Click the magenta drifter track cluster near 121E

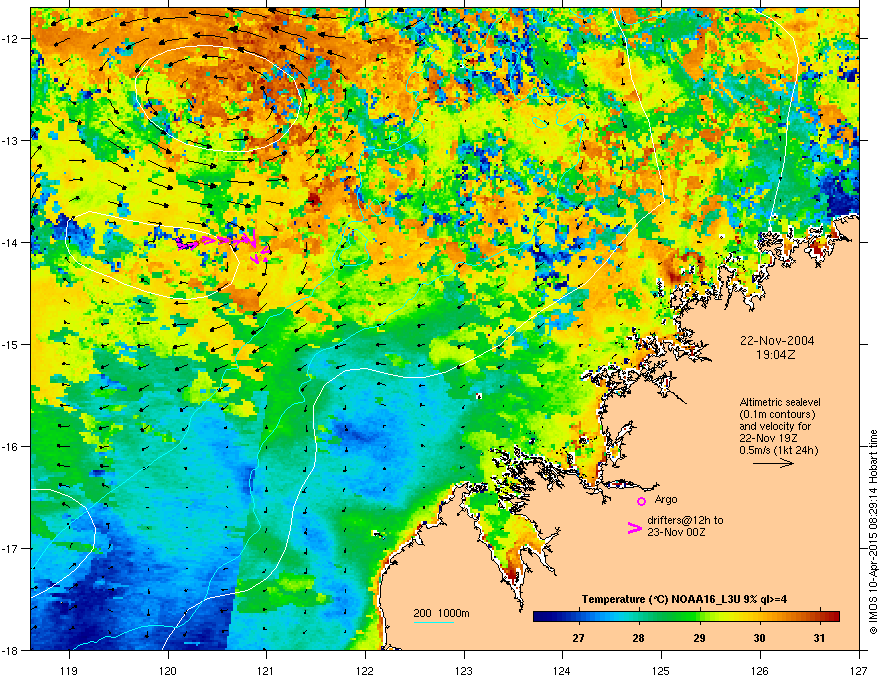(x=224, y=244)
